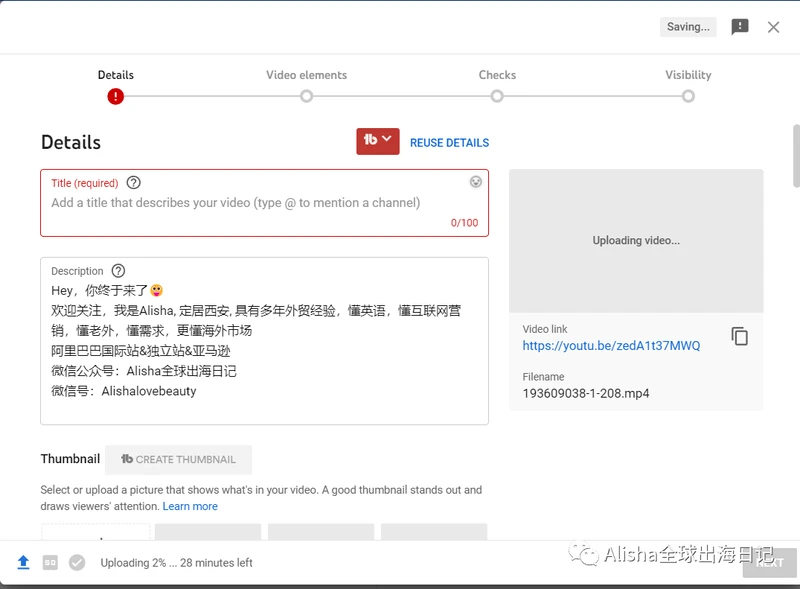Image resolution: width=800 pixels, height=589 pixels.
Task: Open the thumbnail Learn more link
Action: [x=190, y=506]
